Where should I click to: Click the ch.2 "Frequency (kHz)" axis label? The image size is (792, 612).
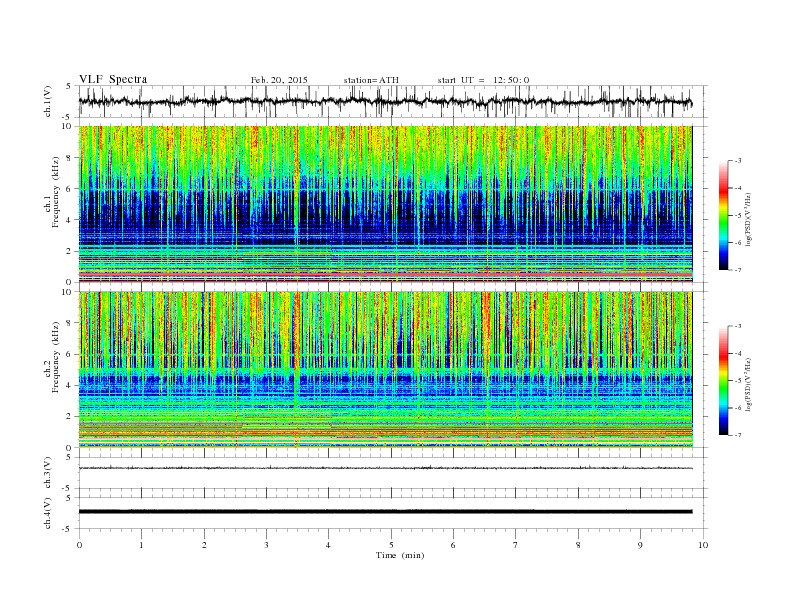[x=56, y=358]
